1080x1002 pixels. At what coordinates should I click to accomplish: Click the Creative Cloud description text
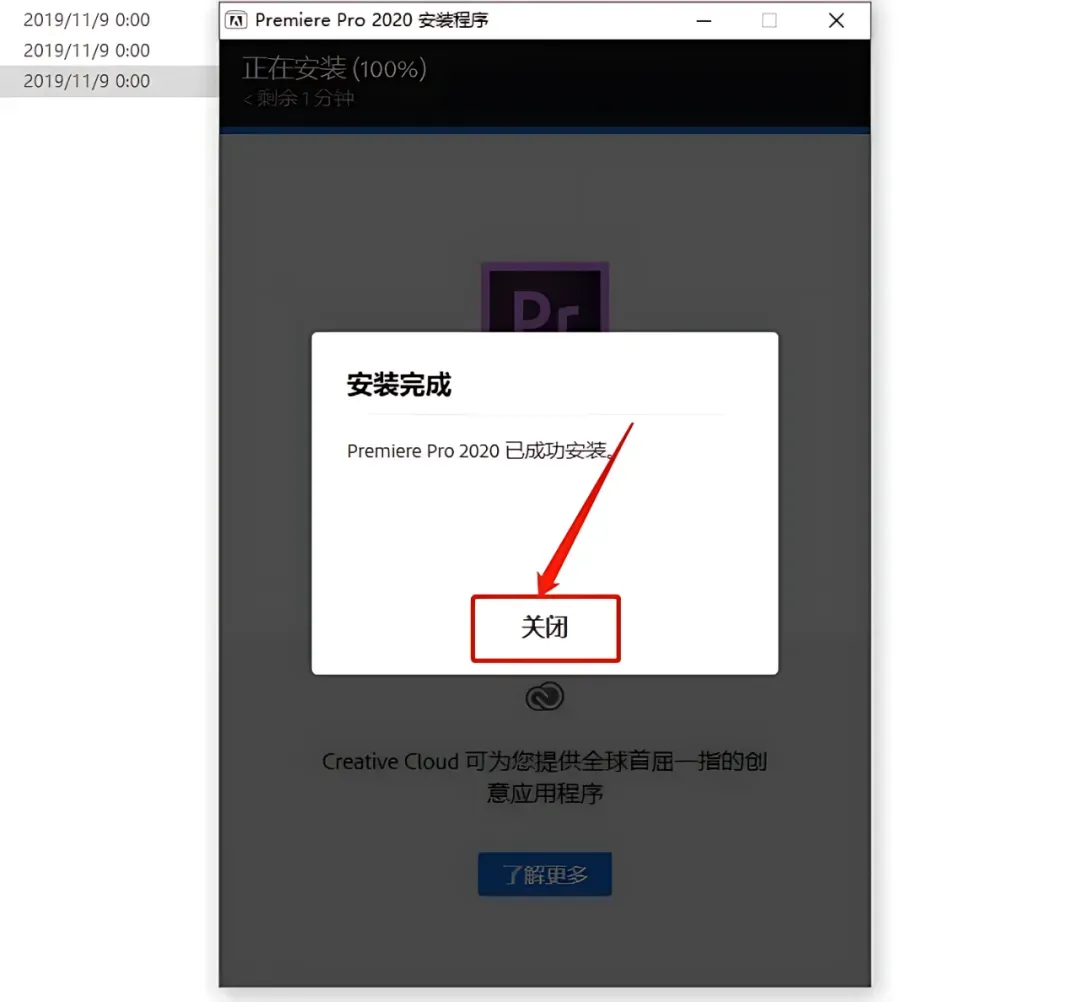[545, 777]
